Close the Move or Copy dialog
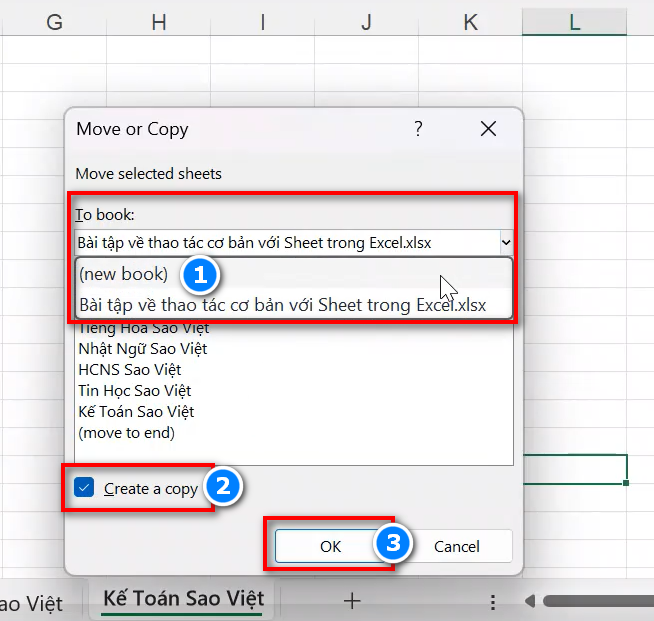The image size is (654, 621). [488, 129]
